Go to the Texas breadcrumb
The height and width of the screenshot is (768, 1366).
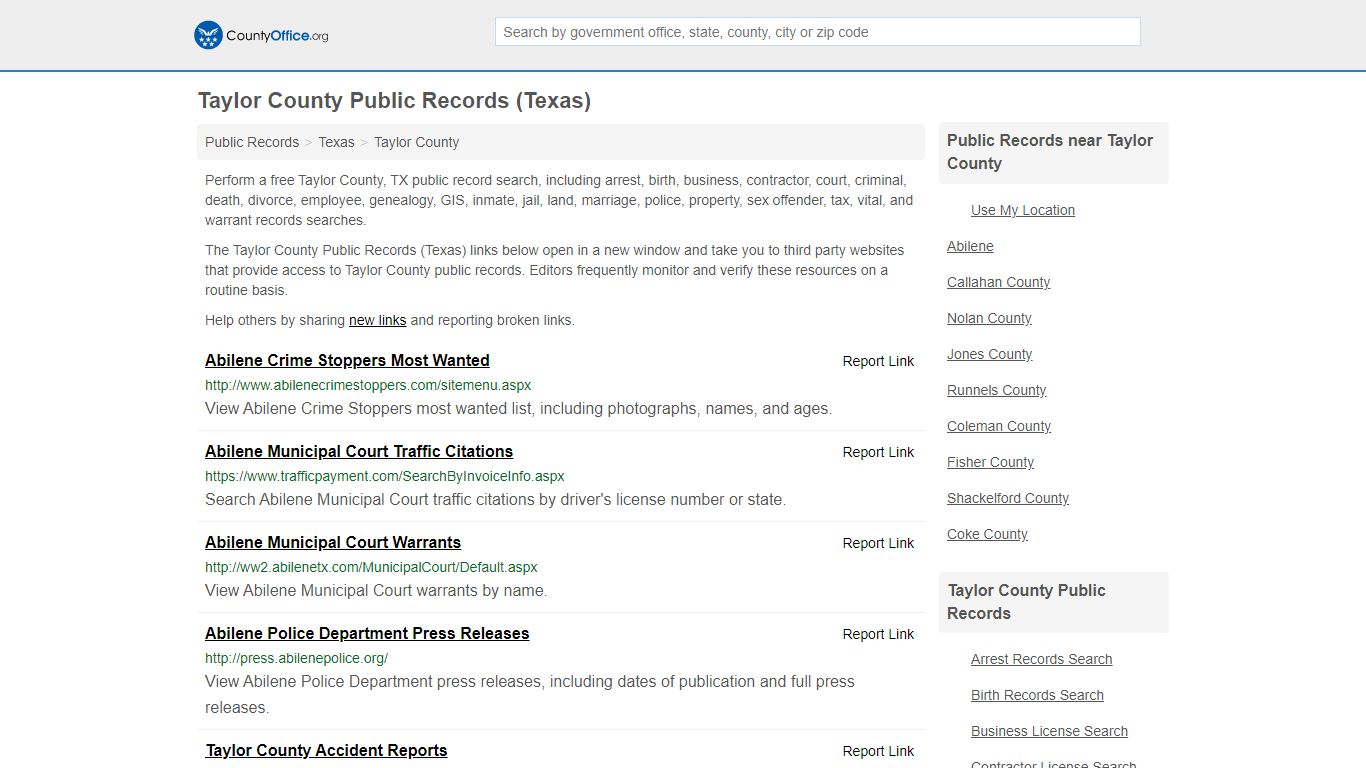336,142
